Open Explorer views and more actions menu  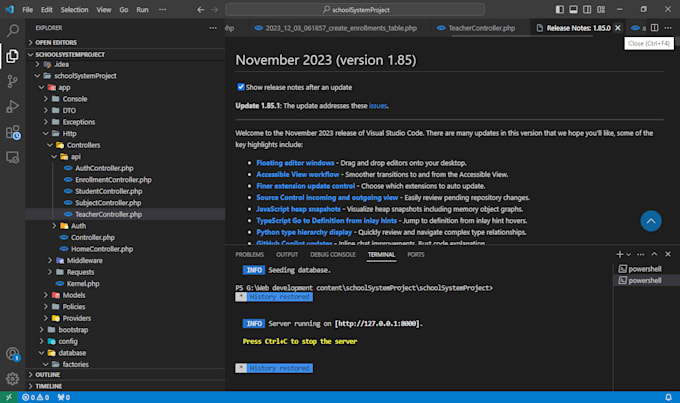point(213,28)
